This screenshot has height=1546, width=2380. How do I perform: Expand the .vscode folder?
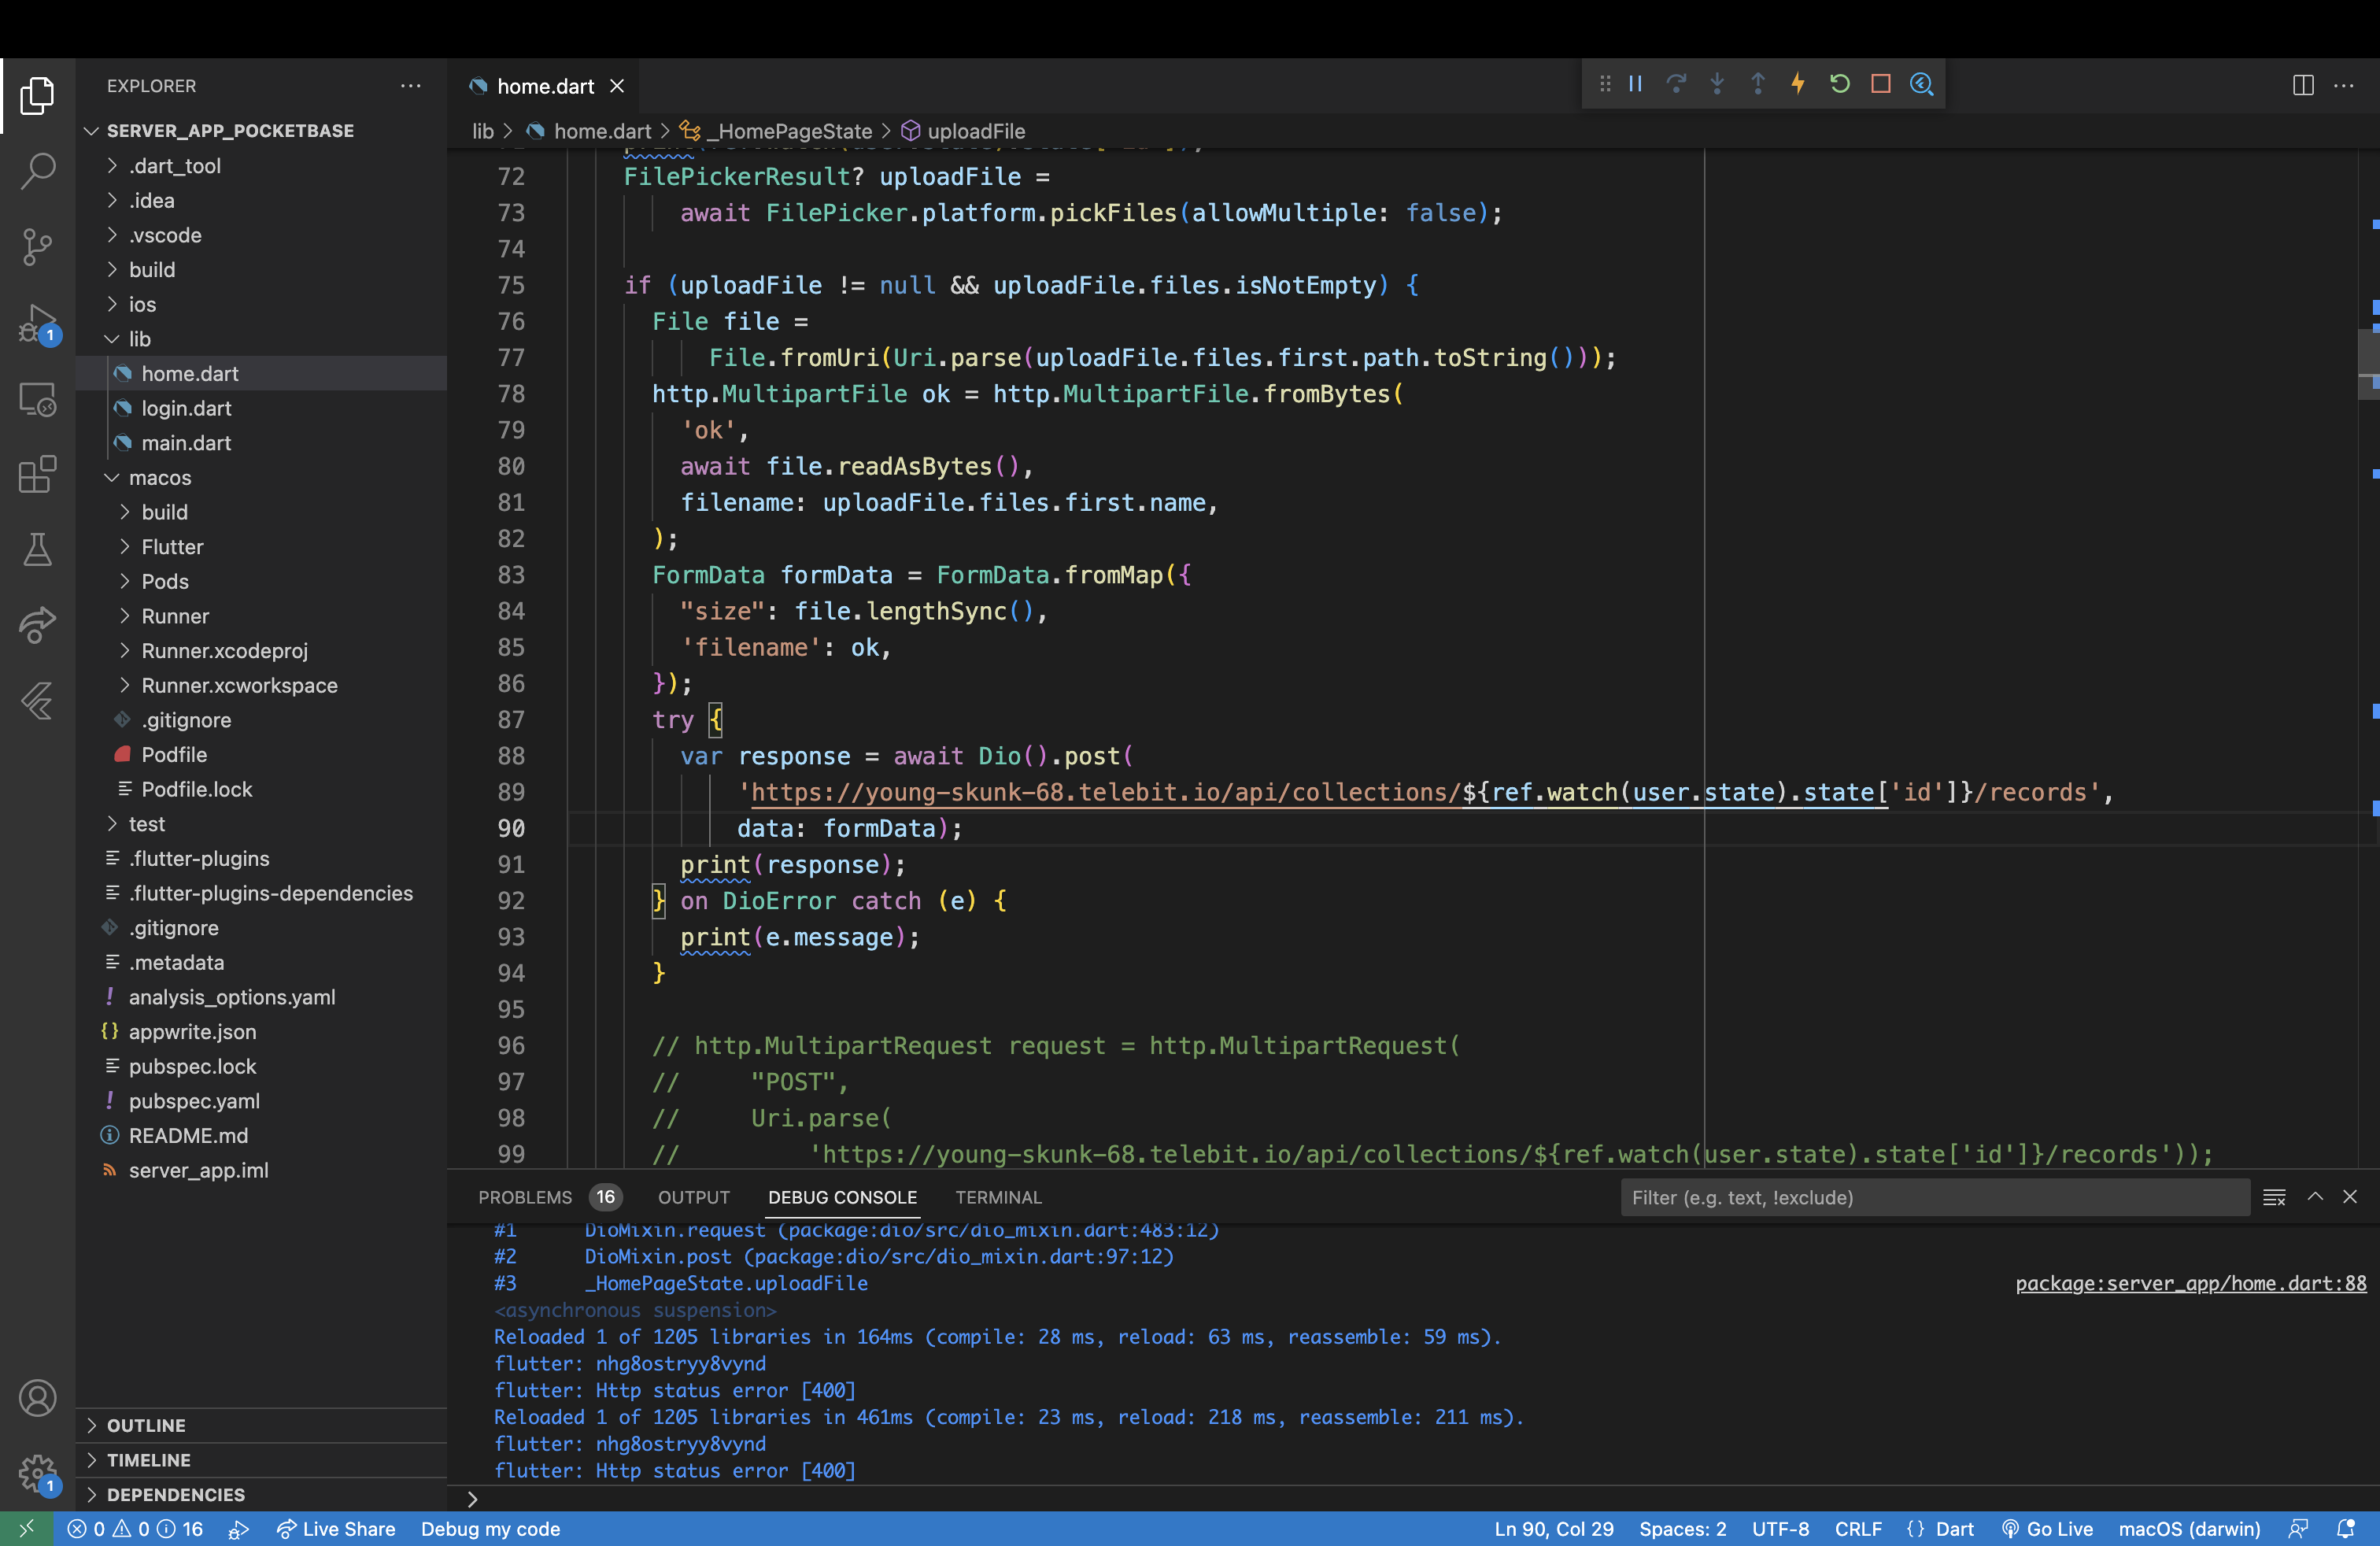coord(260,235)
